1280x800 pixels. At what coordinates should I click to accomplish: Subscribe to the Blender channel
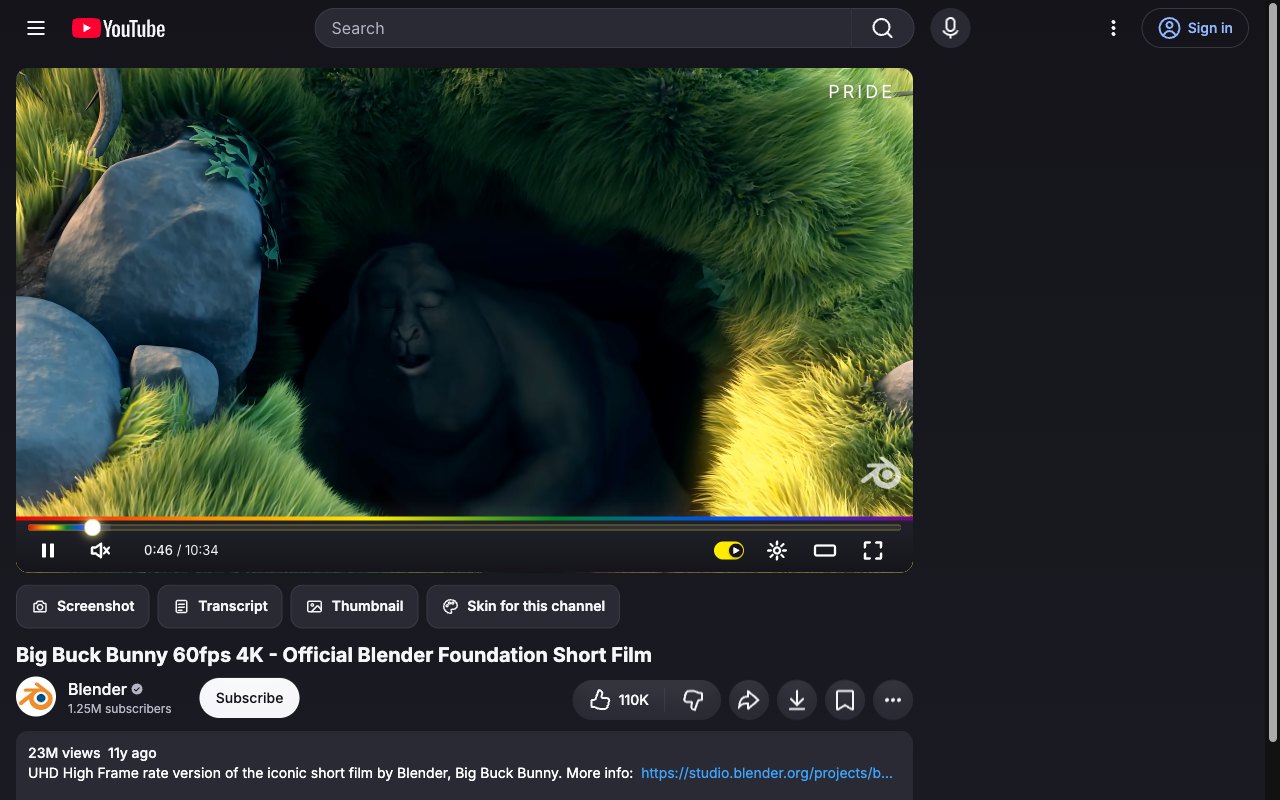coord(249,698)
